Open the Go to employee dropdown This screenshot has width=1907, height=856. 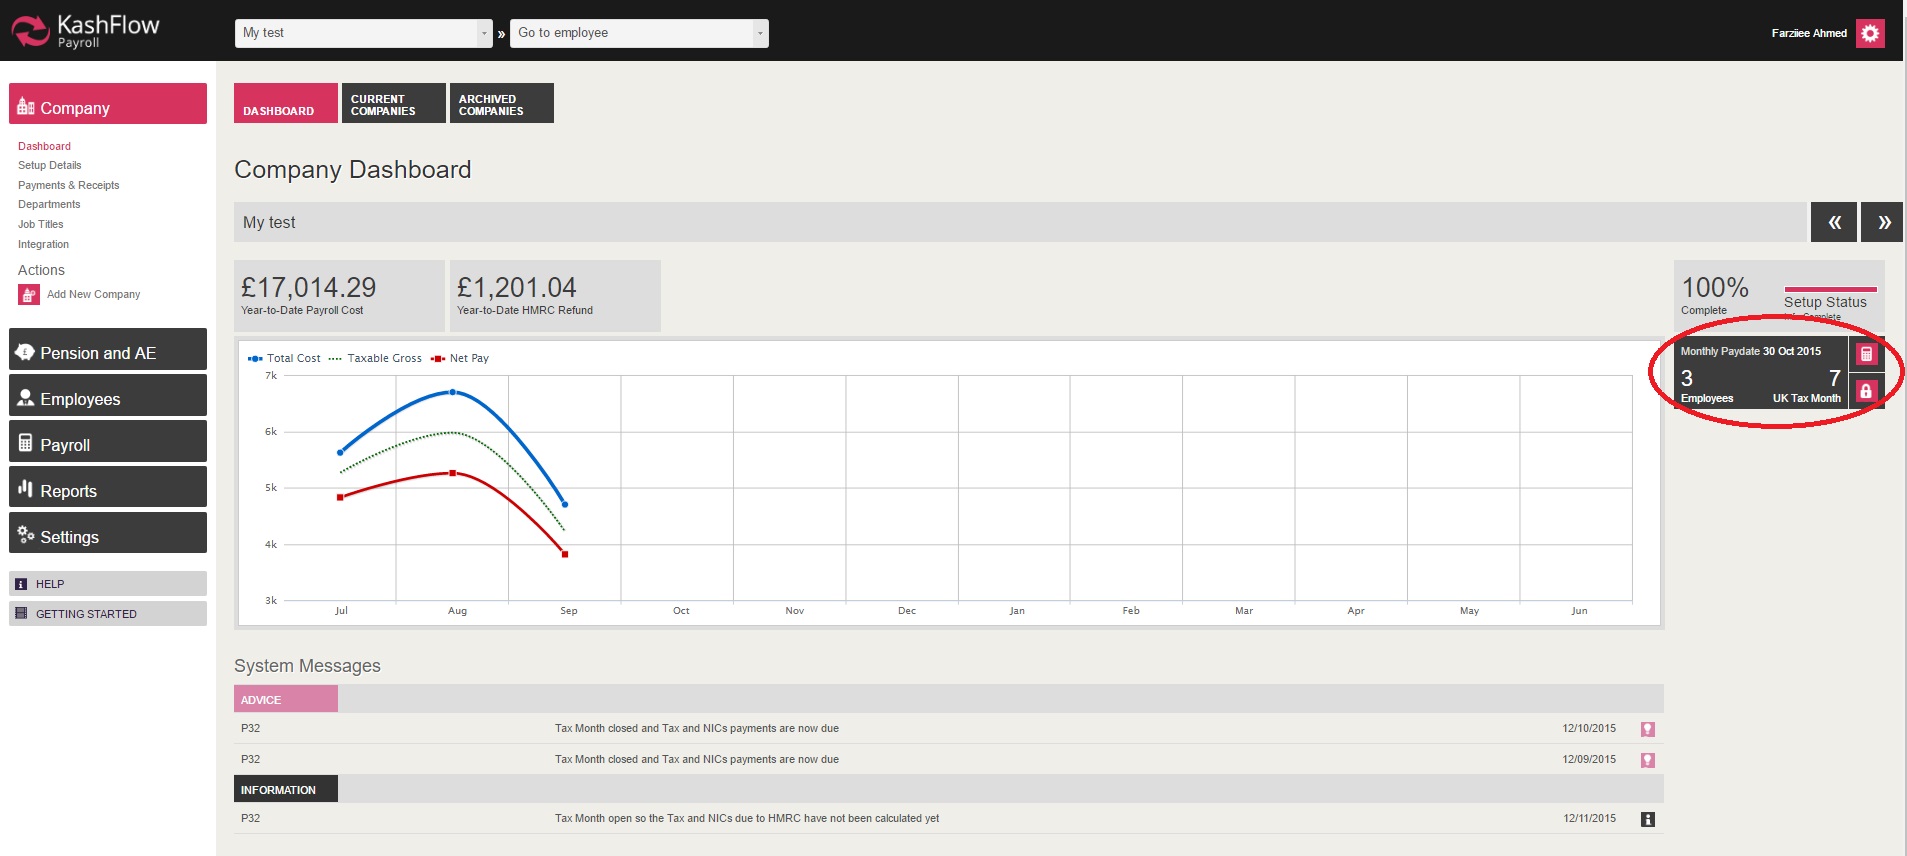pyautogui.click(x=639, y=33)
